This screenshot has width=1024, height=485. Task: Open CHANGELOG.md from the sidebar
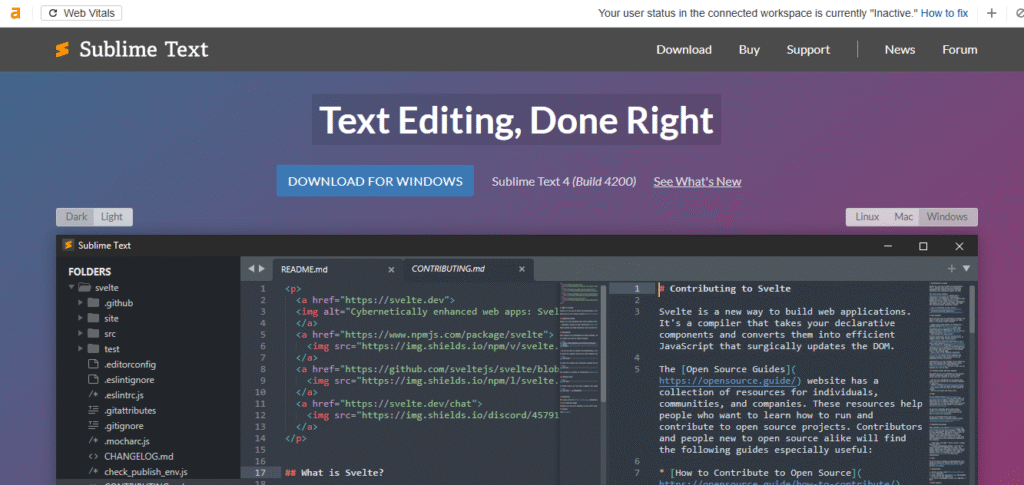pos(138,456)
